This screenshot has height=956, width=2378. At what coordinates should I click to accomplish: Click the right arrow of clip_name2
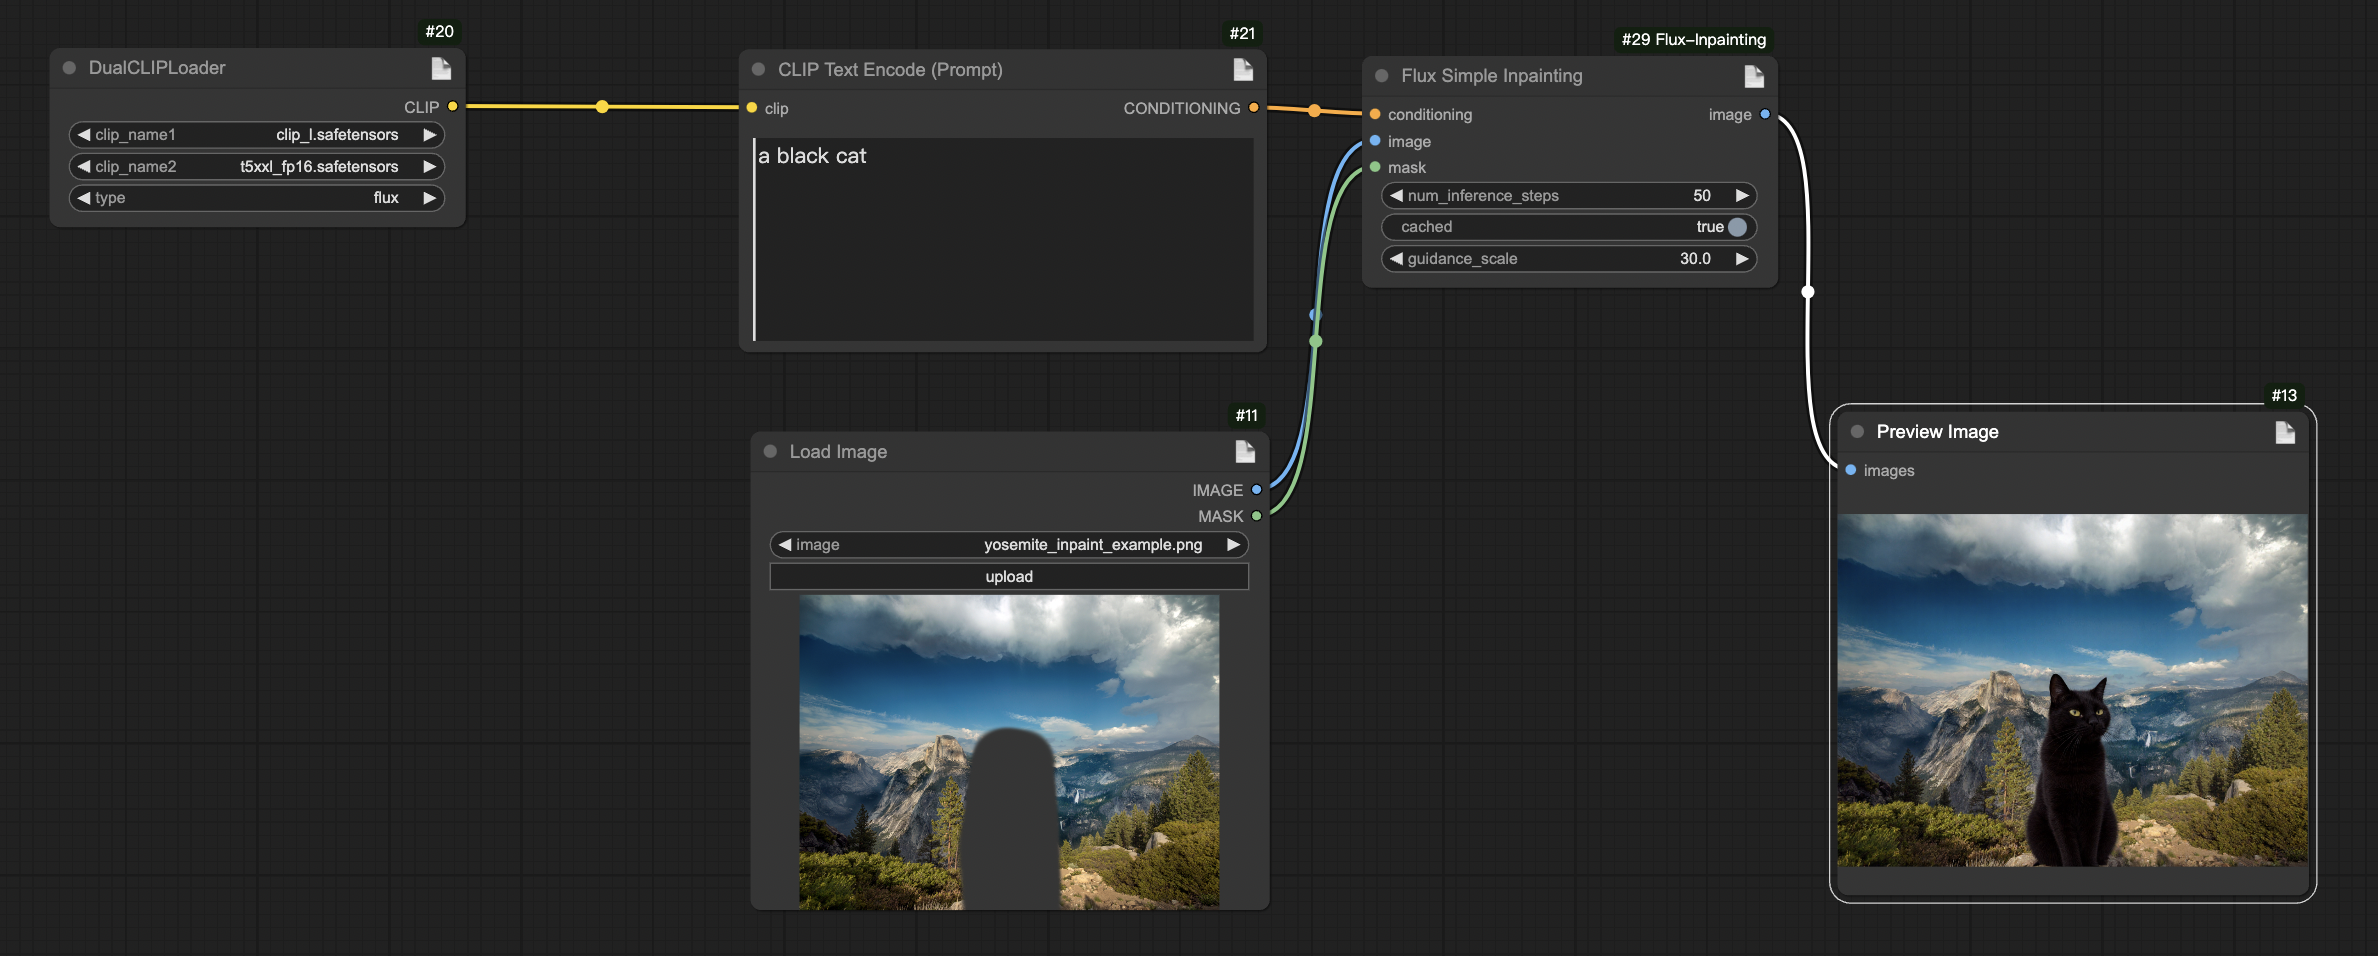[x=430, y=167]
